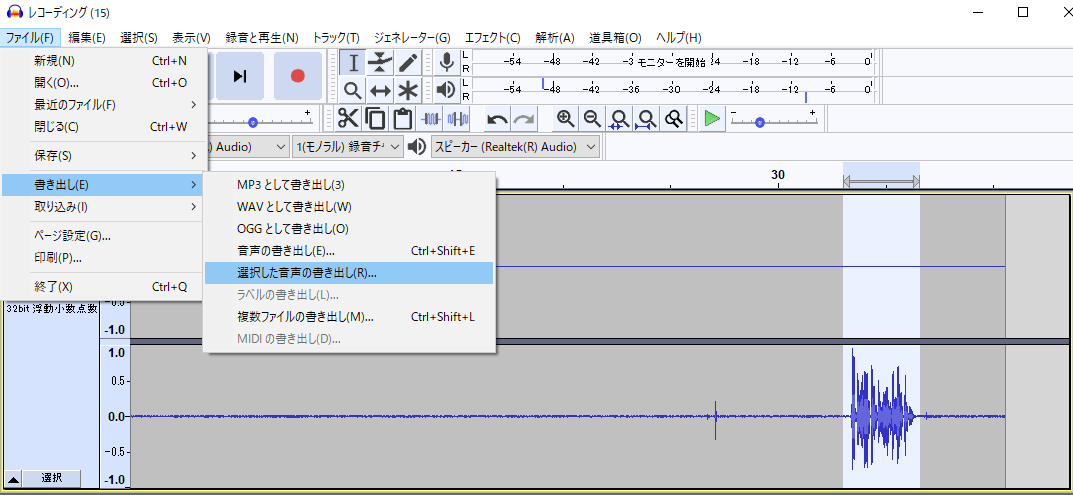The width and height of the screenshot is (1073, 495).
Task: Open the トラック(T) menu
Action: [336, 38]
